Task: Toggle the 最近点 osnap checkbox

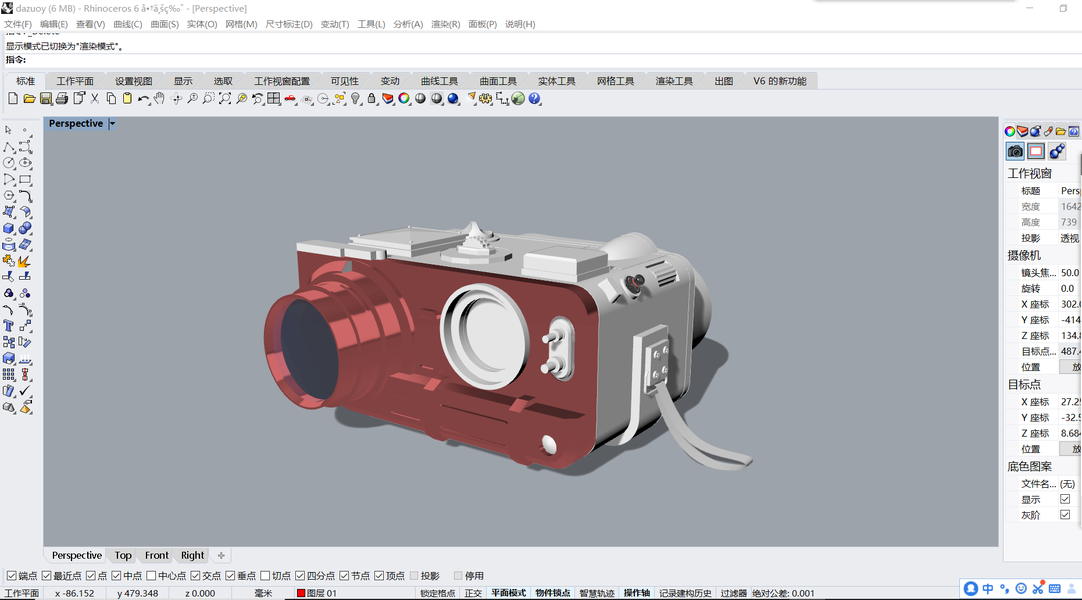Action: pos(46,575)
